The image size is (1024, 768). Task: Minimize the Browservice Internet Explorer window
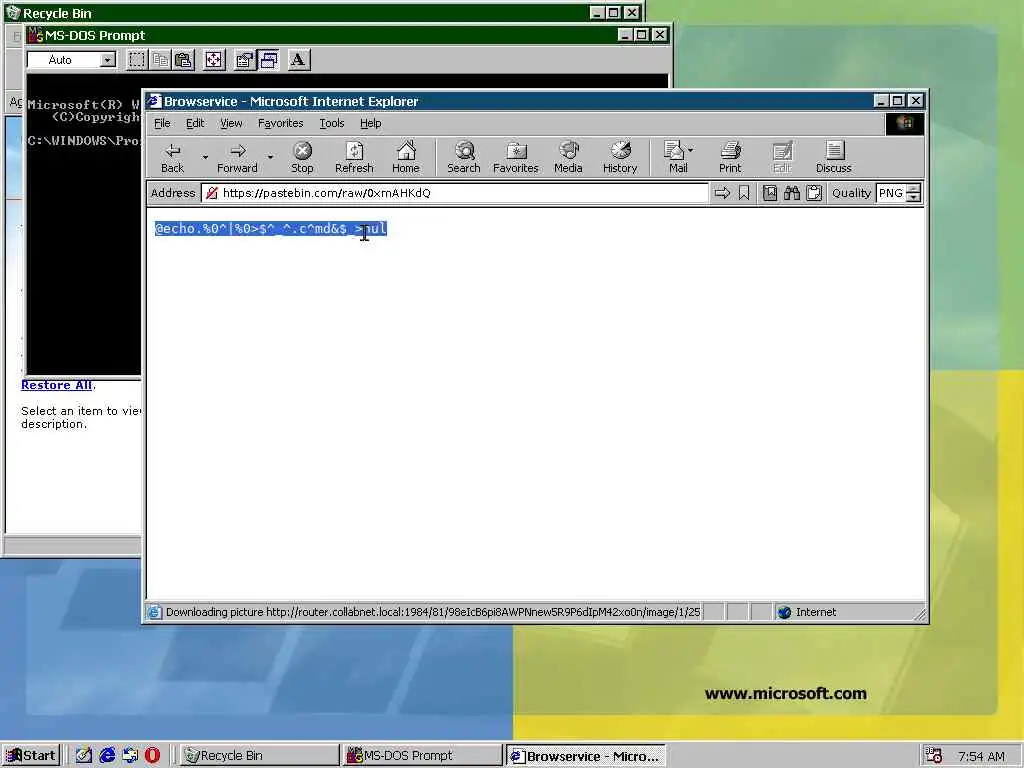click(x=880, y=101)
